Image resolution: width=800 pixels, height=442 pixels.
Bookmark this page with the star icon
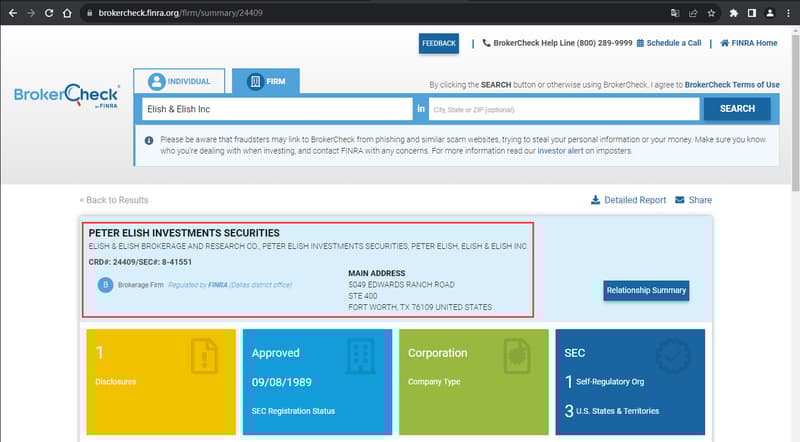coord(711,13)
